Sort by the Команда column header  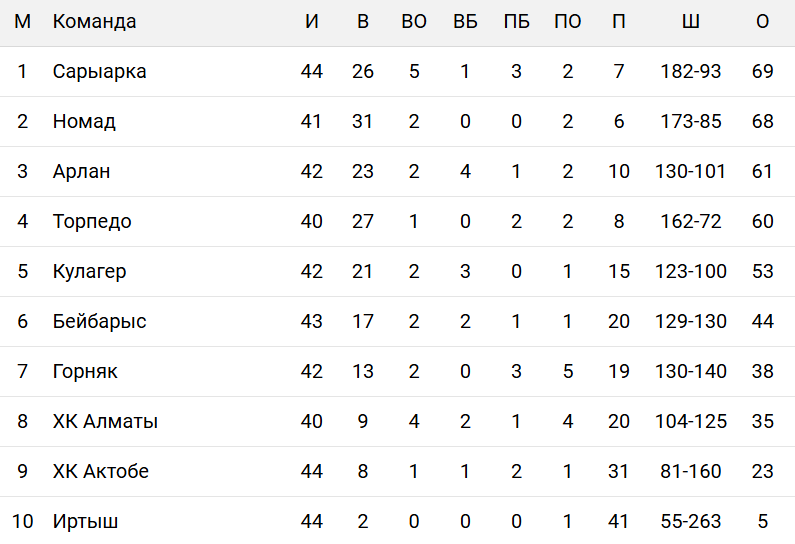point(94,22)
